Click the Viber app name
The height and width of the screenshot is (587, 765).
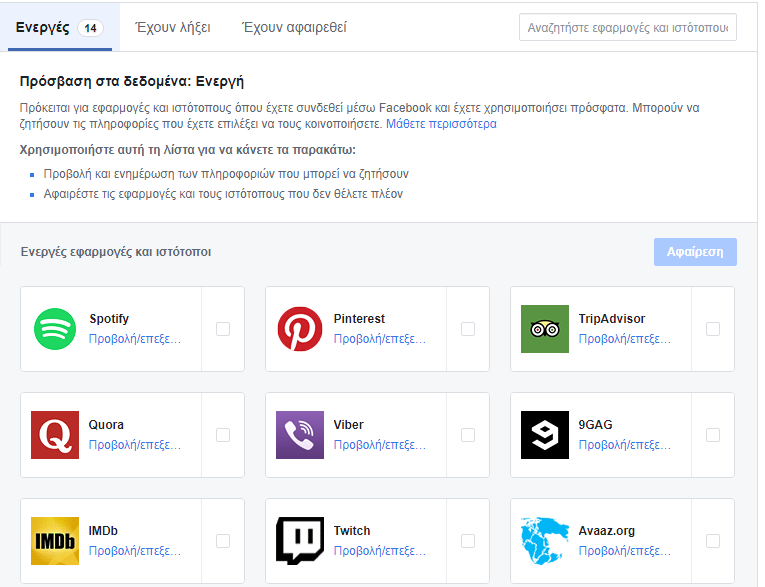tap(348, 425)
